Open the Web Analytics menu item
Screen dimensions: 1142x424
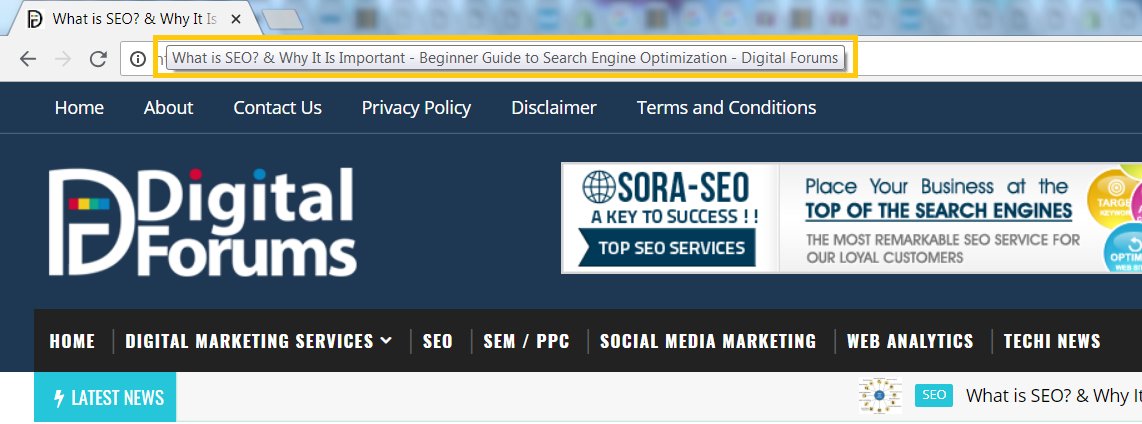[910, 341]
